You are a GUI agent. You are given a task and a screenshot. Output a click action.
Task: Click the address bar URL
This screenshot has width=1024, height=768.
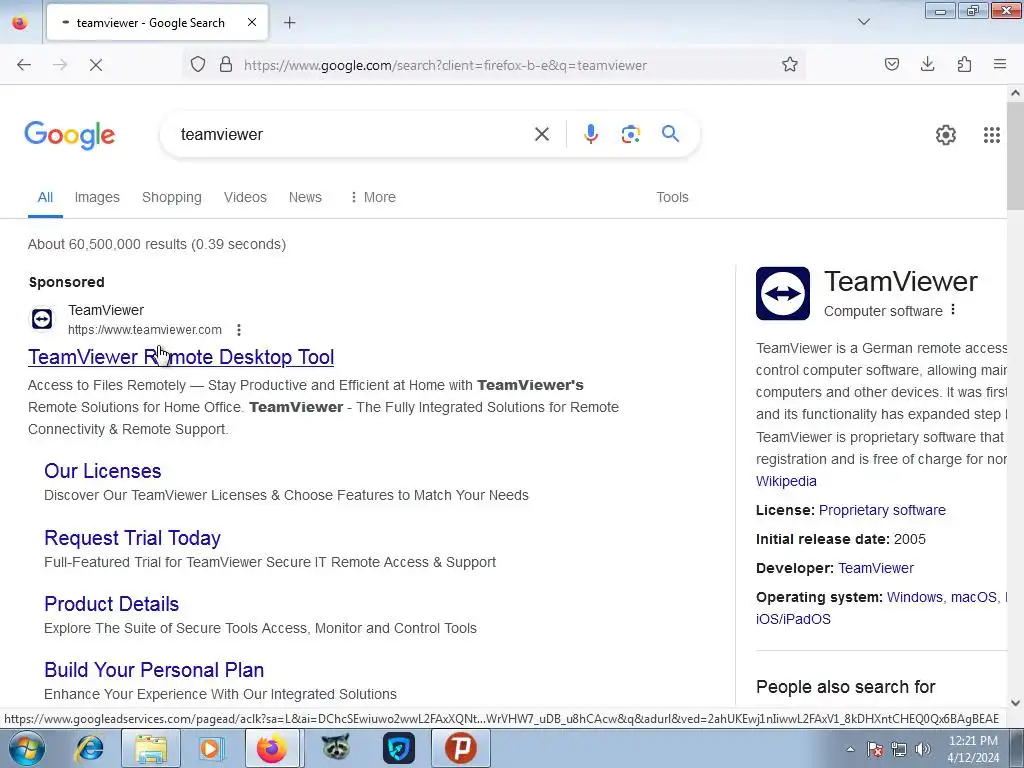445,65
